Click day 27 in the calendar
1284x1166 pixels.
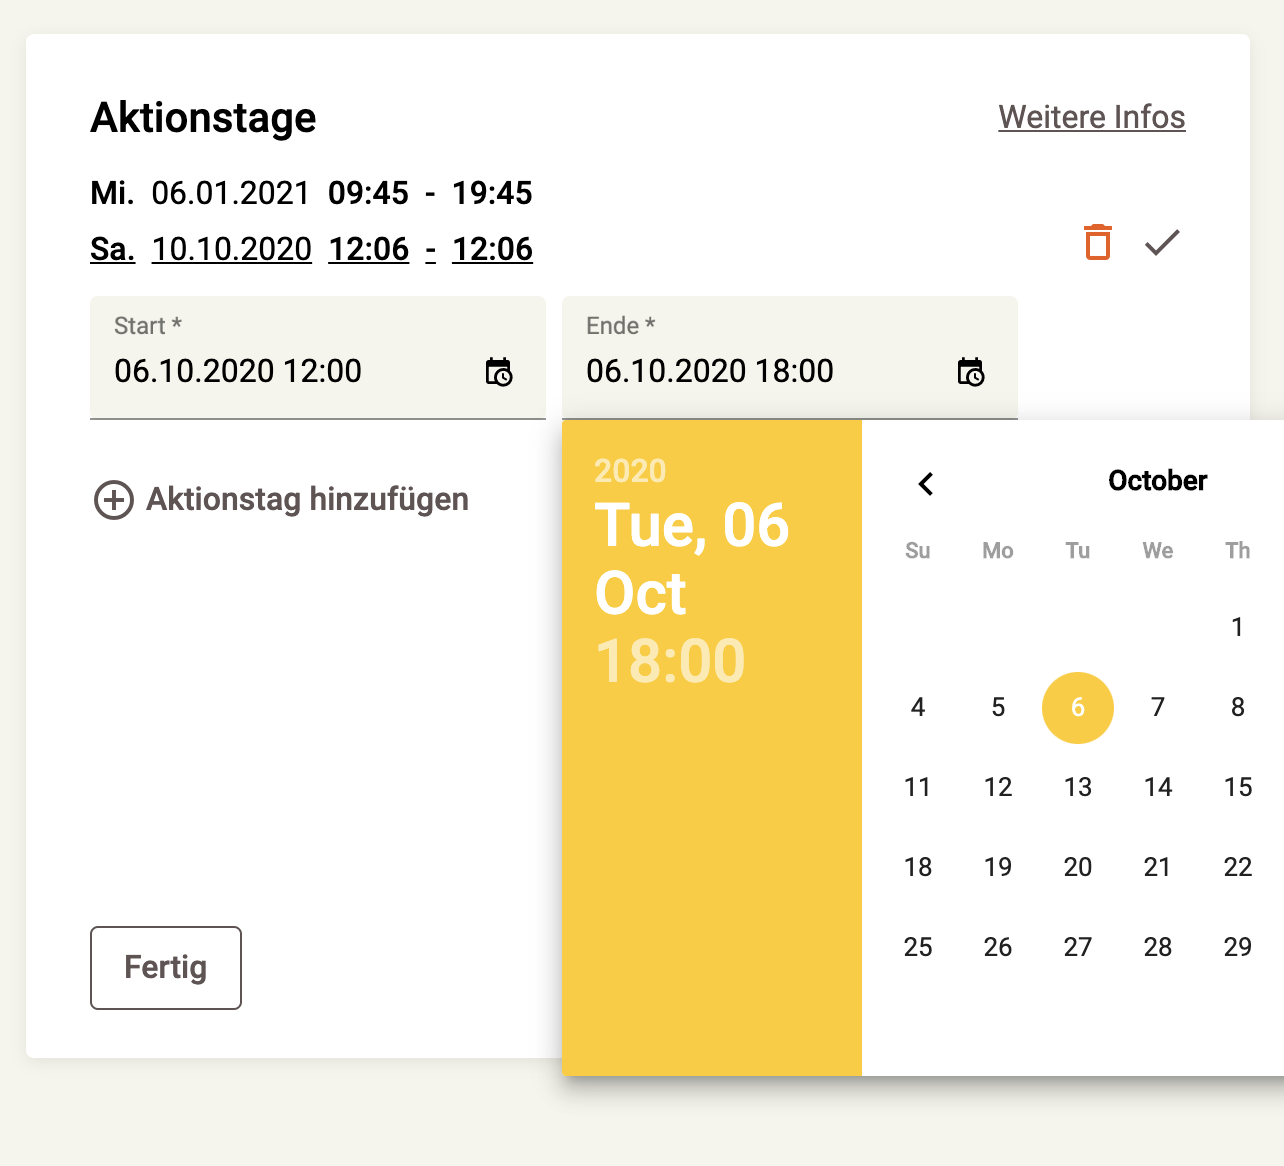click(1078, 947)
